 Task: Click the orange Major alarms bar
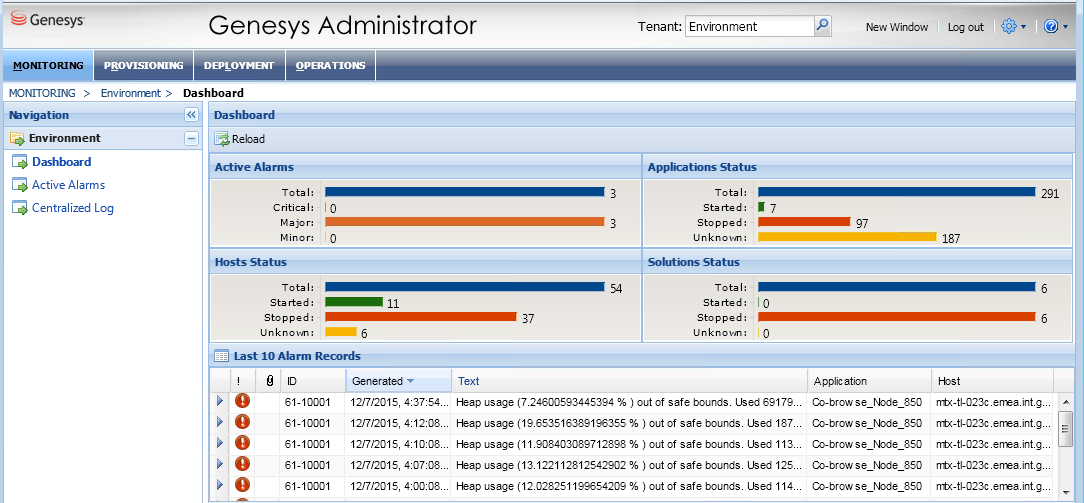click(465, 222)
